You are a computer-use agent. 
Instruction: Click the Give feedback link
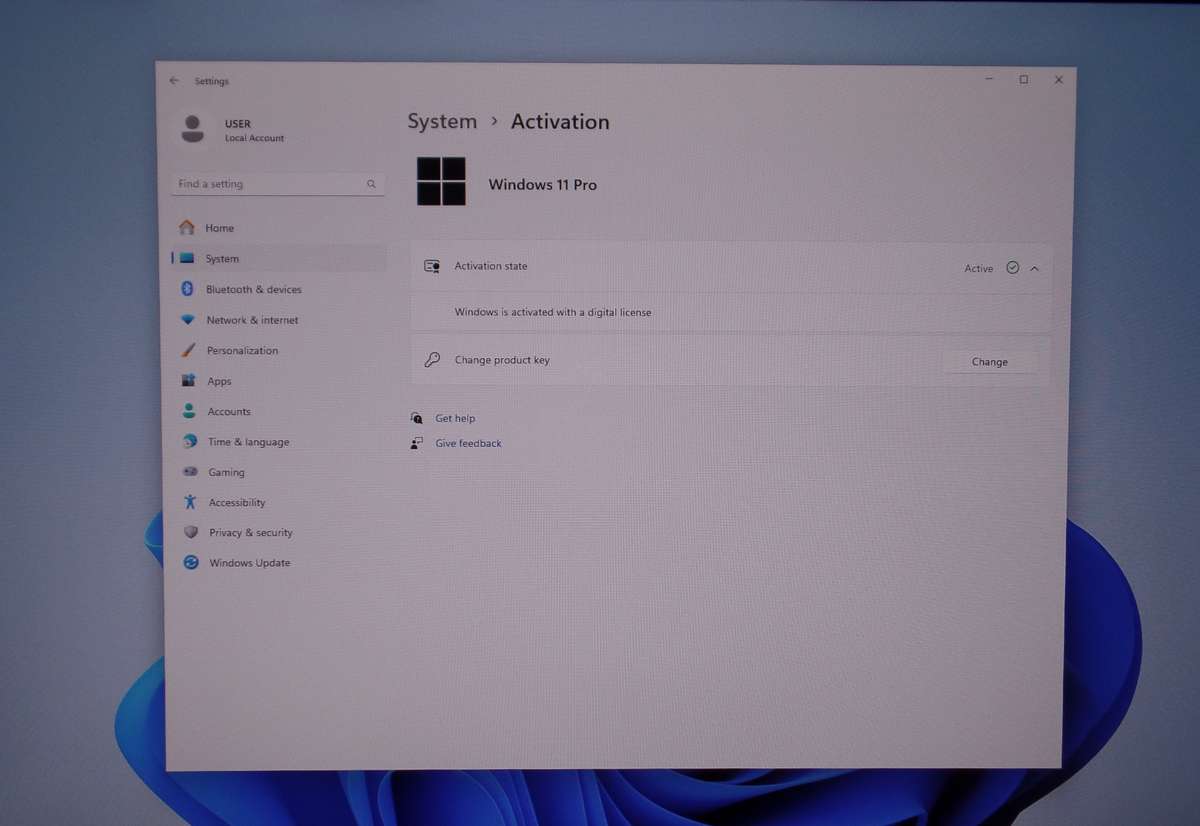tap(468, 444)
